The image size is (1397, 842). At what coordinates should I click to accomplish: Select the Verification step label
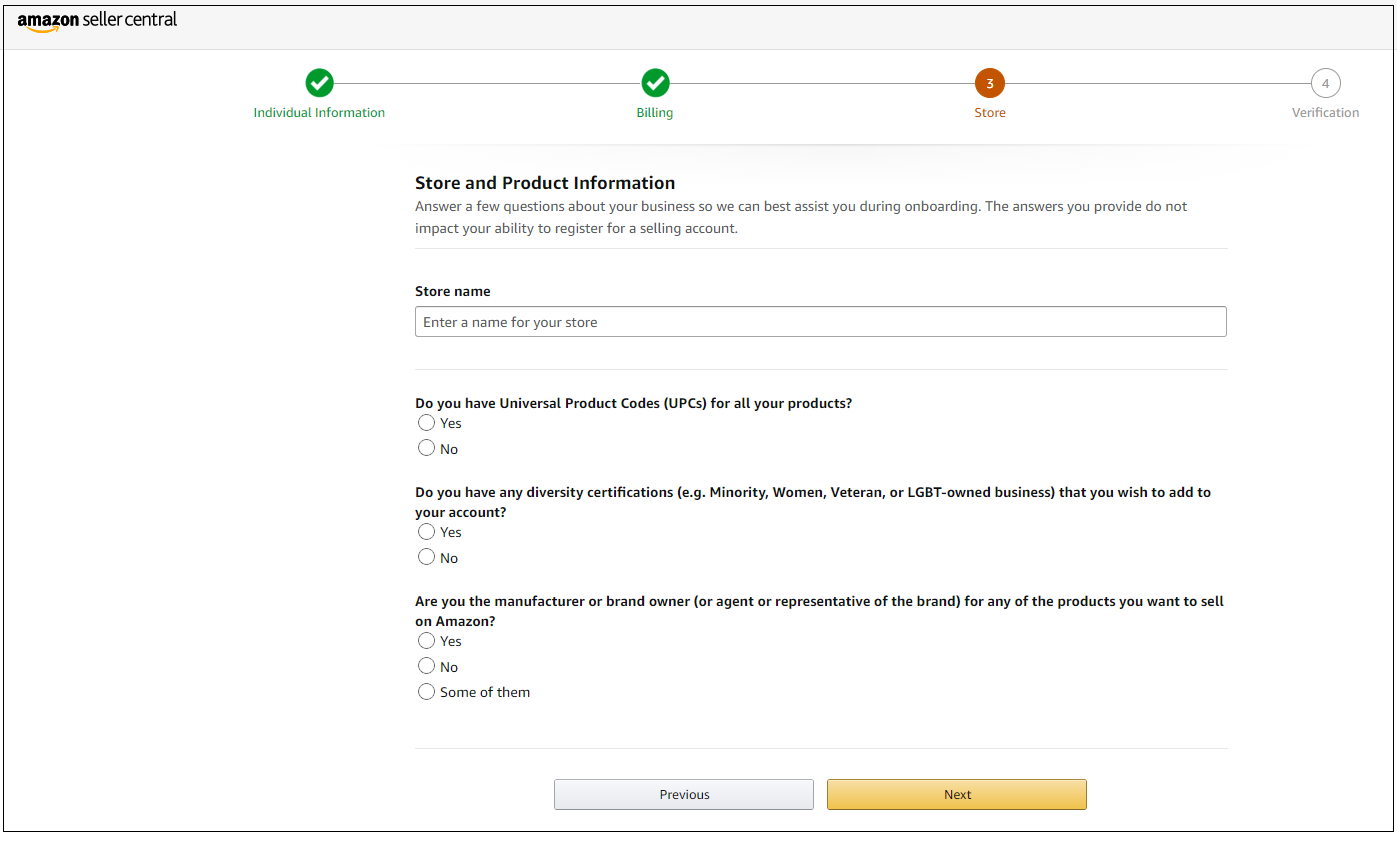(1325, 113)
